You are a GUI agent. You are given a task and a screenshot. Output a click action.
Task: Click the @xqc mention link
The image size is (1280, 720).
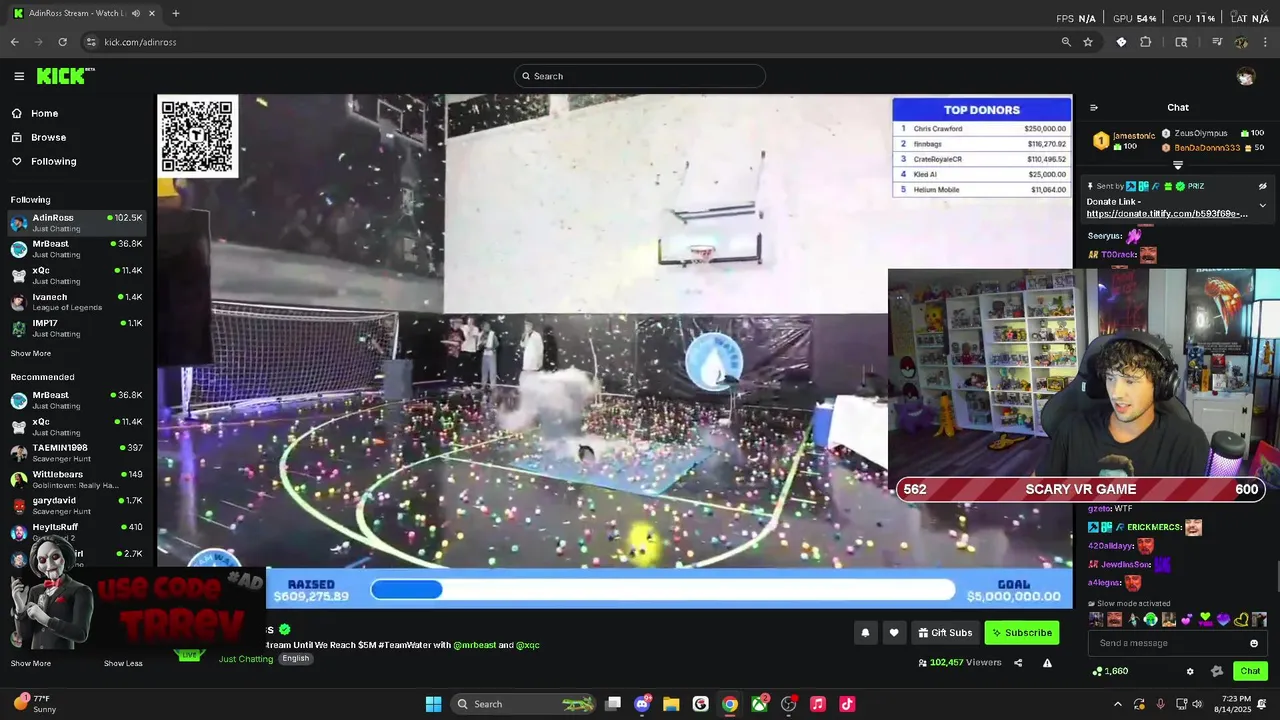click(527, 645)
